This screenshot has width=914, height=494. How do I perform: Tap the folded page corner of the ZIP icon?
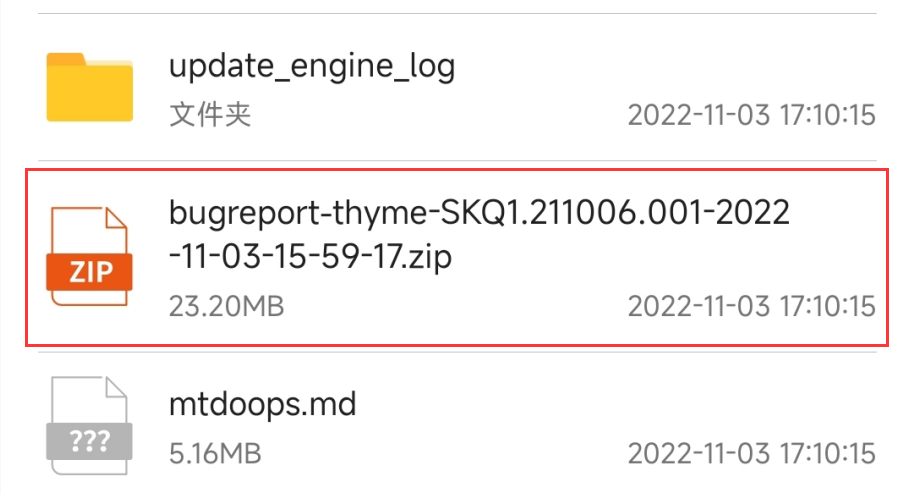pyautogui.click(x=117, y=218)
